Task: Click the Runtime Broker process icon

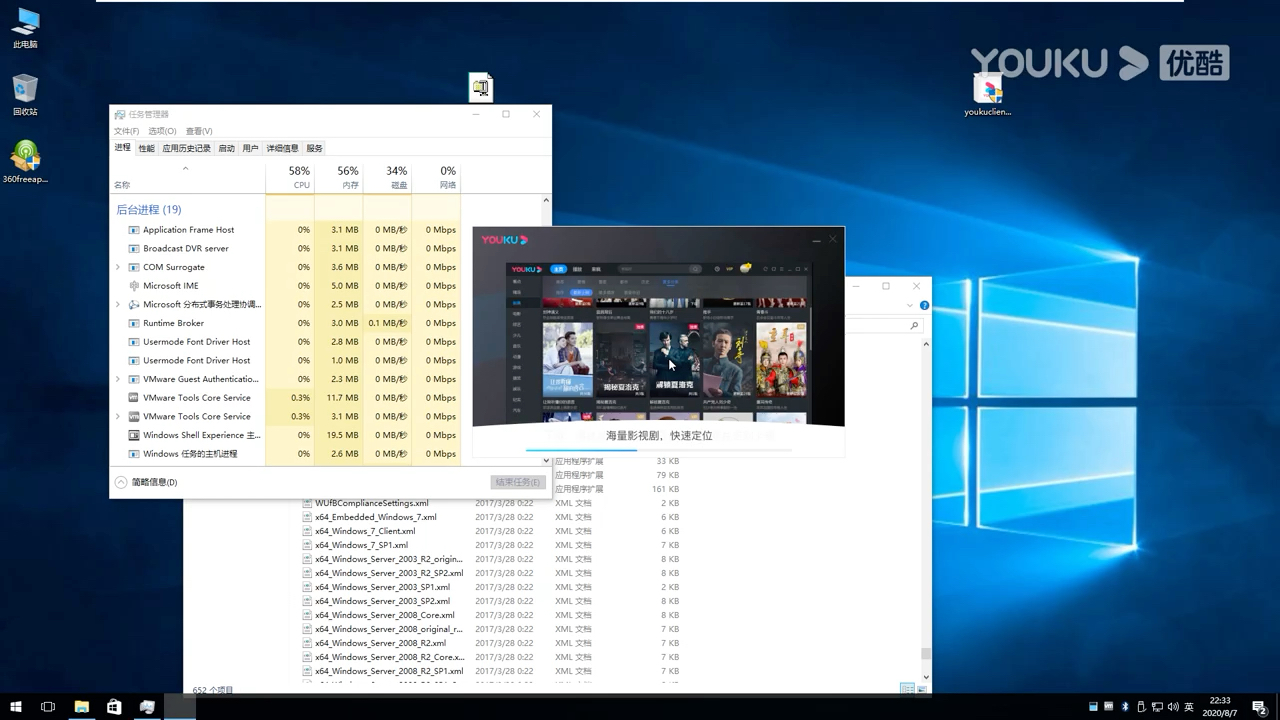Action: pos(134,323)
